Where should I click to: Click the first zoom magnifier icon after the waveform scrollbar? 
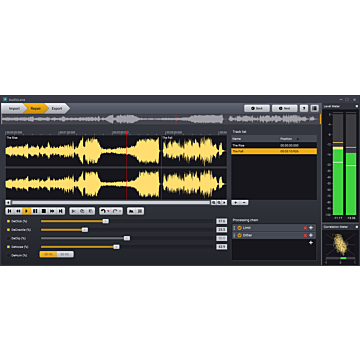213,202
